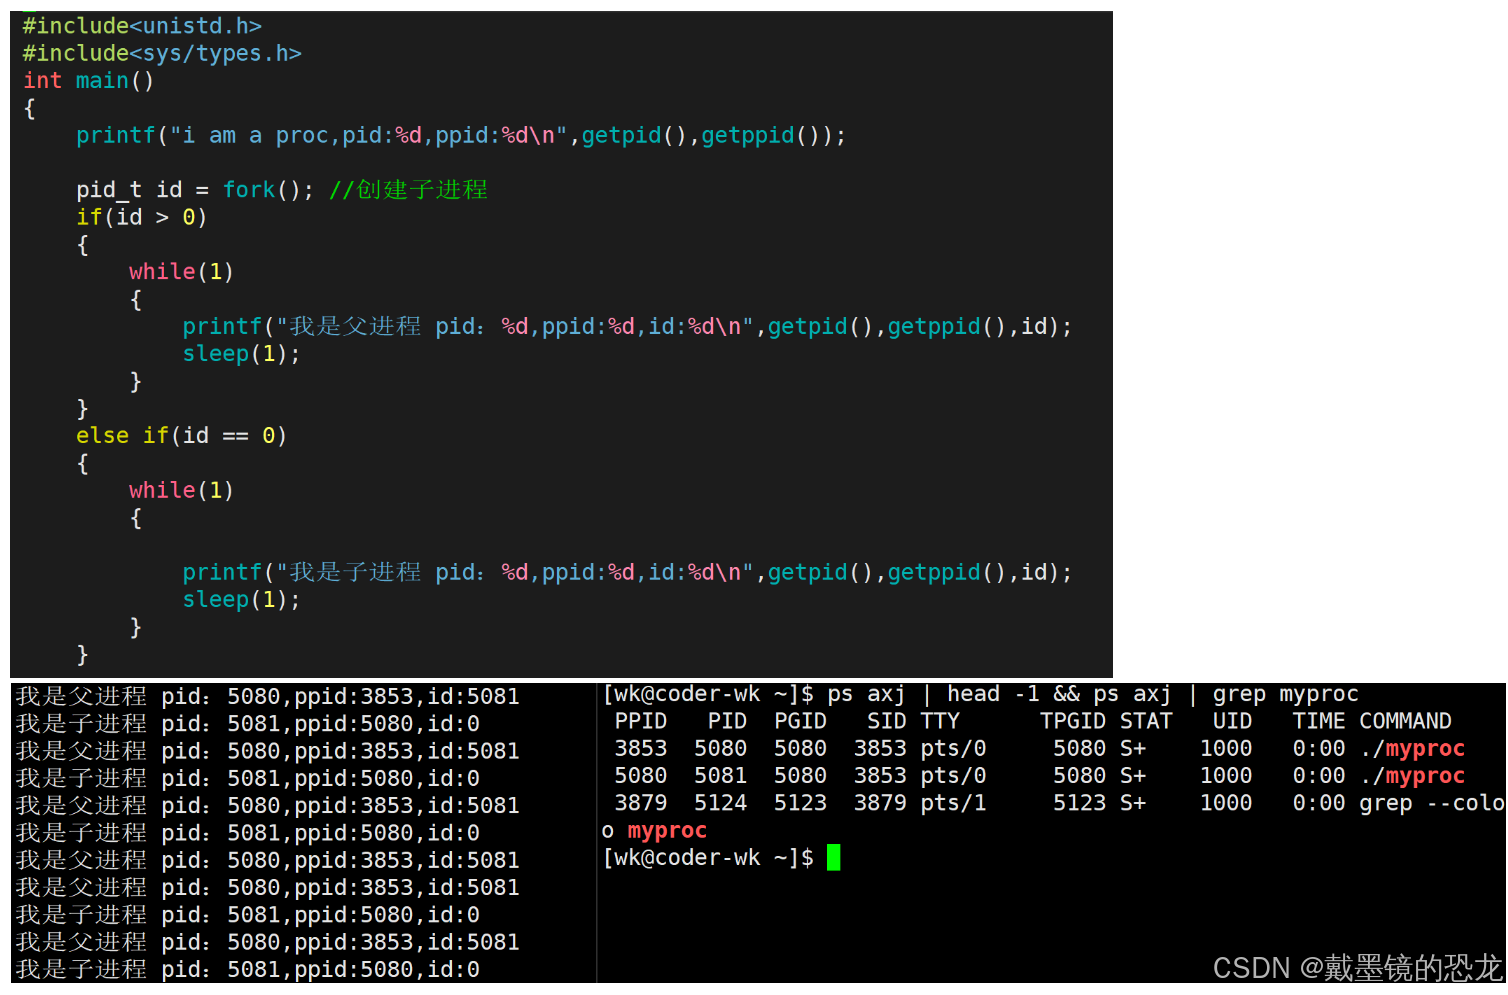Viewport: 1508px width, 995px height.
Task: Click the pts/1 TTY value
Action: tap(953, 803)
